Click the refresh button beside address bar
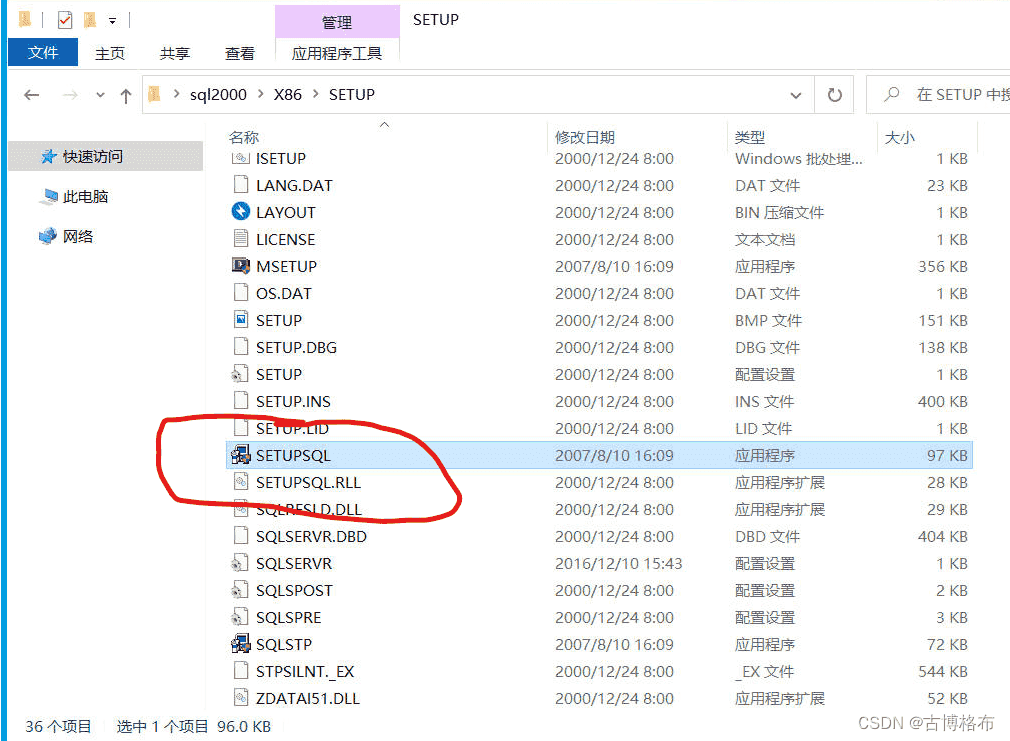Viewport: 1010px width, 741px height. coord(834,95)
